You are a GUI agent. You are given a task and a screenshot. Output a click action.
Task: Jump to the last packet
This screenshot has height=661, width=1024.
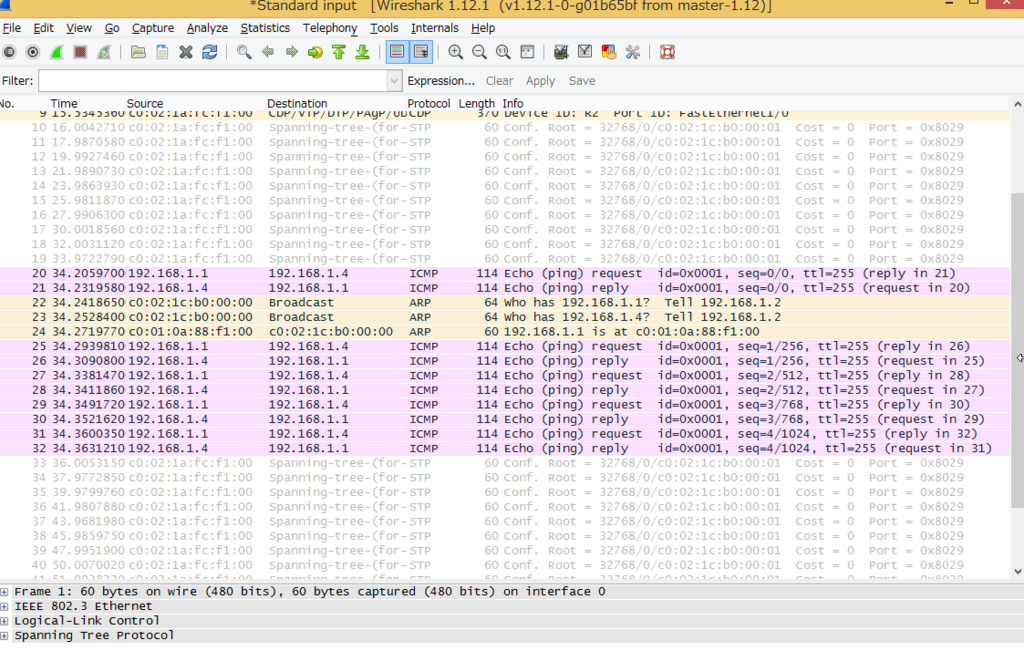click(x=362, y=52)
